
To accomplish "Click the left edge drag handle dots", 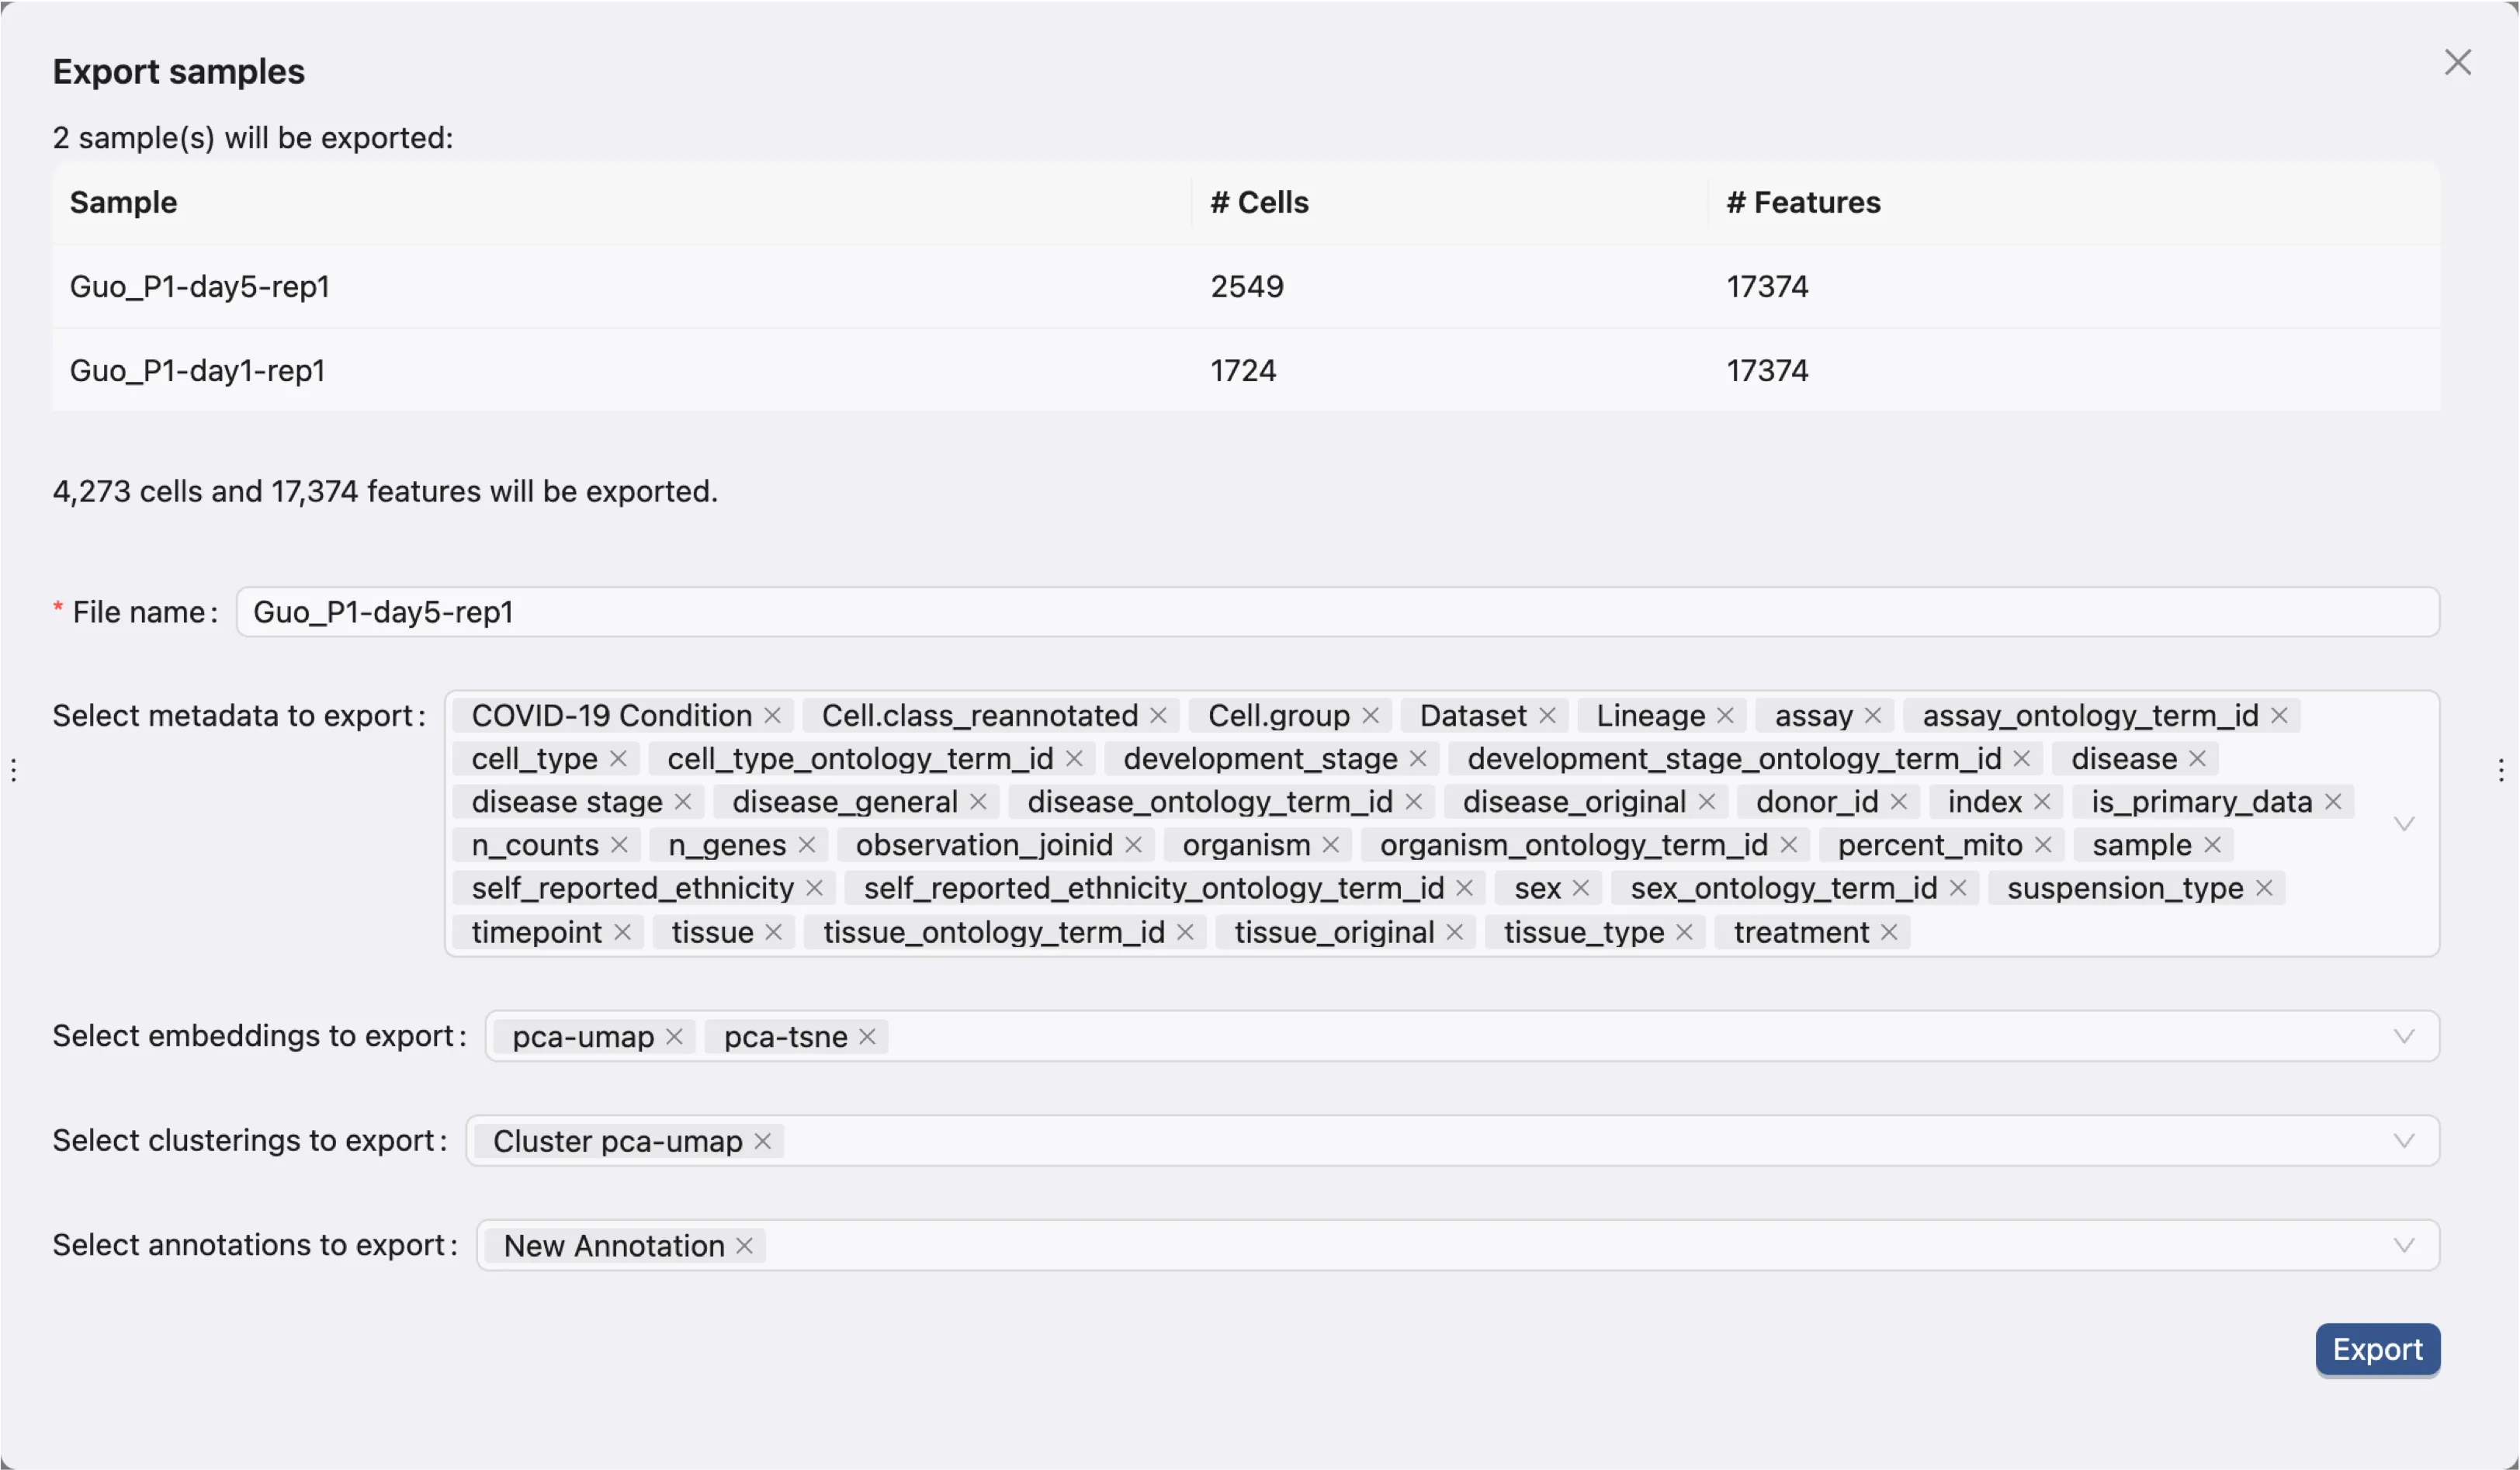I will coord(13,770).
